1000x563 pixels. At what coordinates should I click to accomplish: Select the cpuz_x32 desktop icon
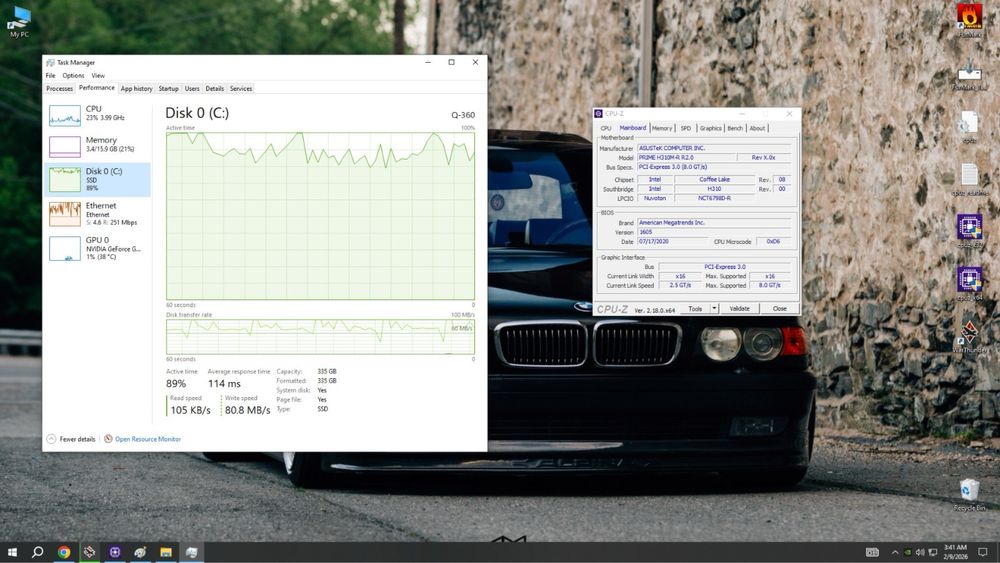(x=969, y=231)
